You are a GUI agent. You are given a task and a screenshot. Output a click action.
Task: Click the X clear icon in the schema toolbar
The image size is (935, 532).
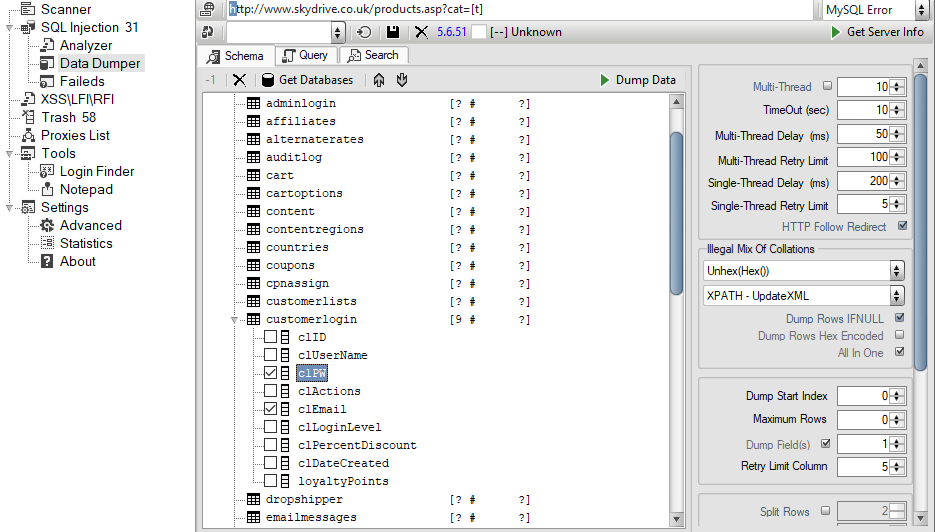pos(239,80)
